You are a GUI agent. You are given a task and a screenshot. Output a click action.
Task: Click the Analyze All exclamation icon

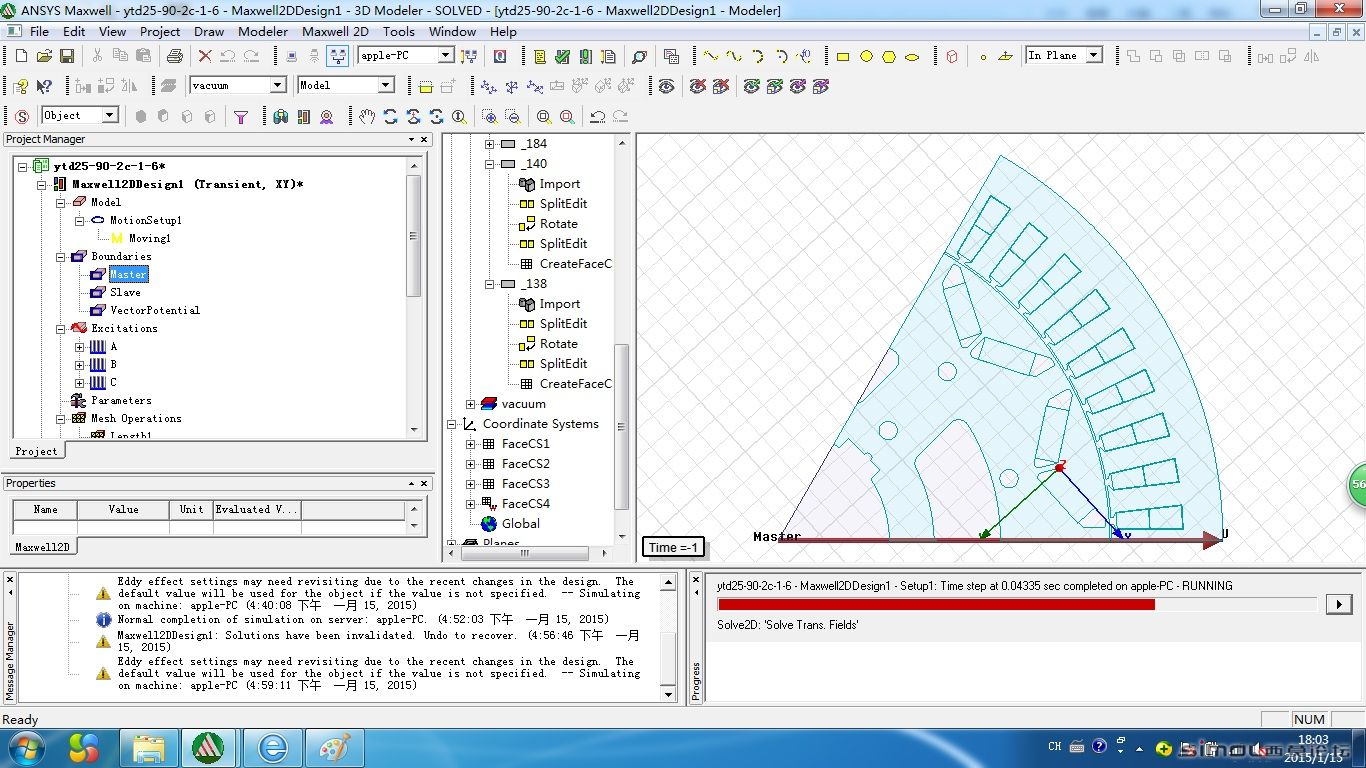click(584, 56)
